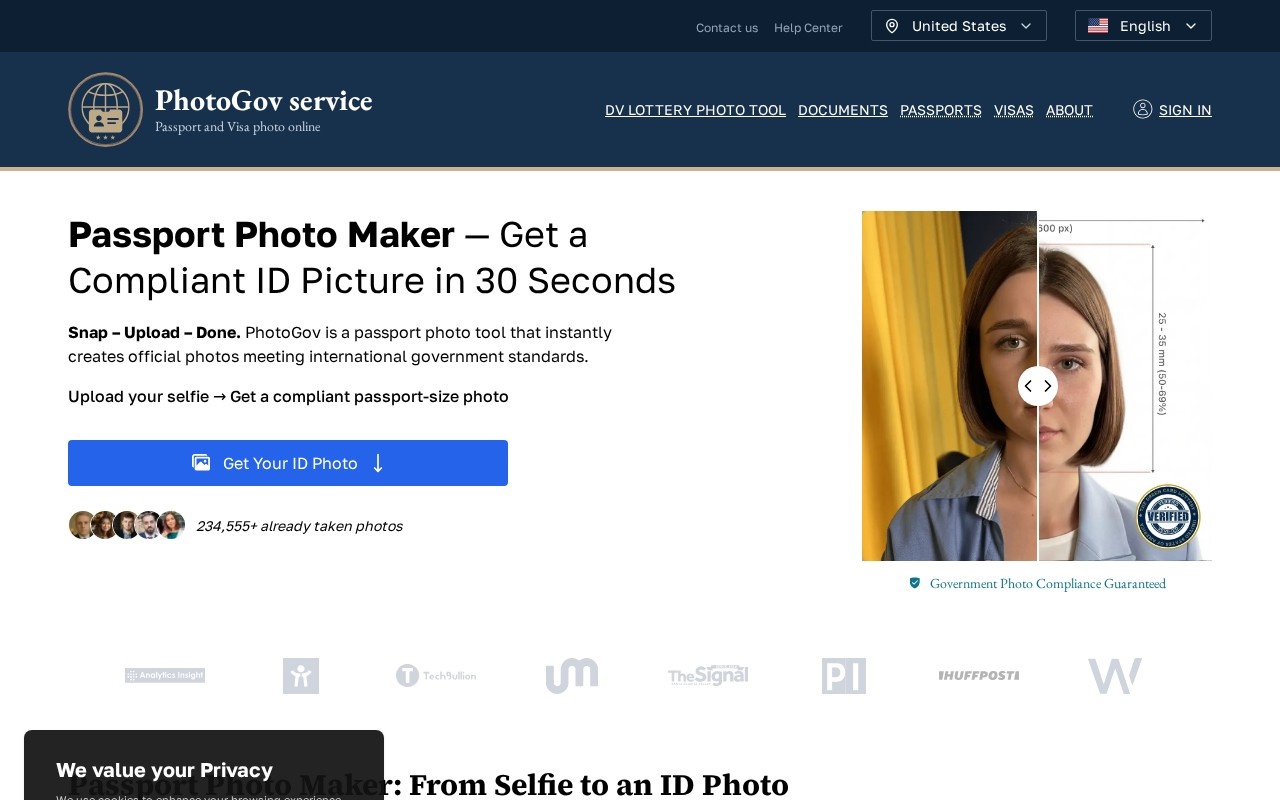Click the user avatars group
Viewport: 1280px width, 800px height.
127,525
